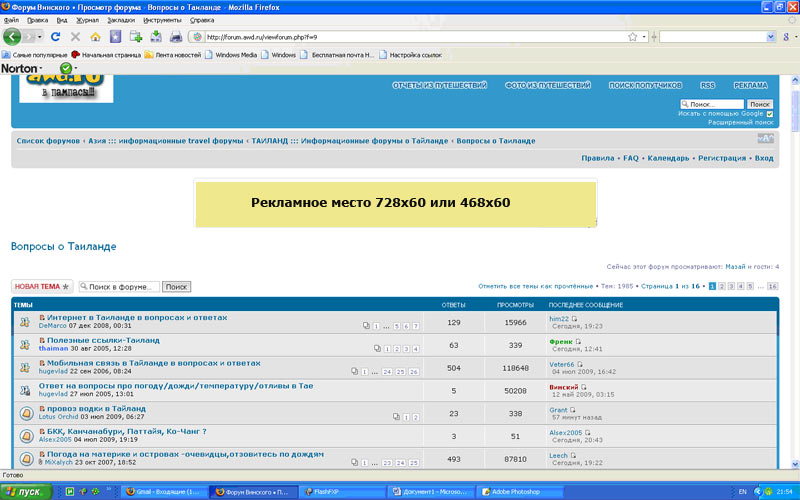Bookmark this page with the address bar star
The width and height of the screenshot is (800, 500).
click(x=633, y=37)
